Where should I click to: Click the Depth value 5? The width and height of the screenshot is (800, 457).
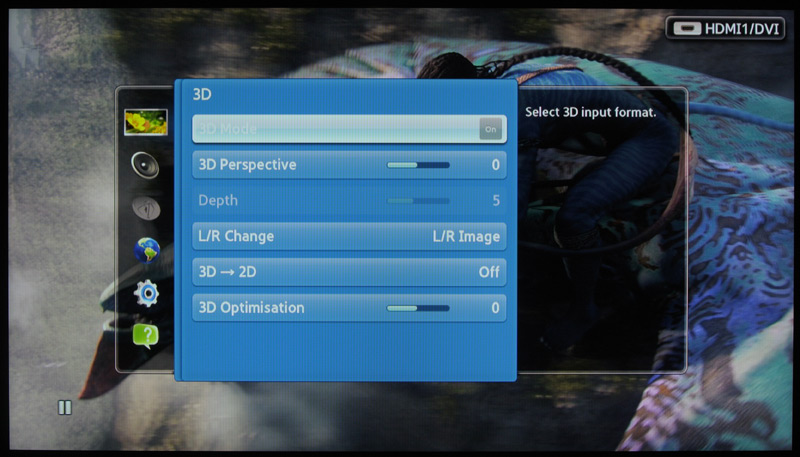point(496,200)
